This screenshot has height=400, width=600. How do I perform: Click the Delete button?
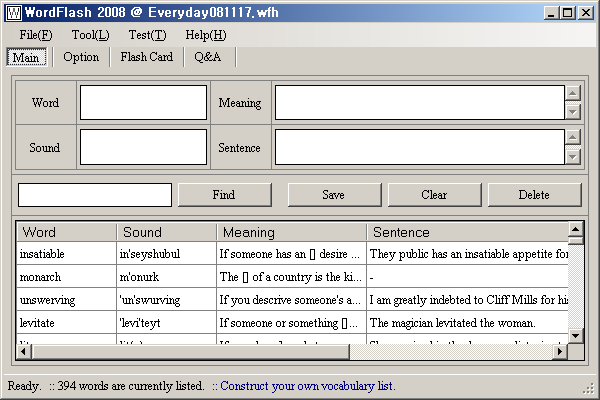pos(535,195)
